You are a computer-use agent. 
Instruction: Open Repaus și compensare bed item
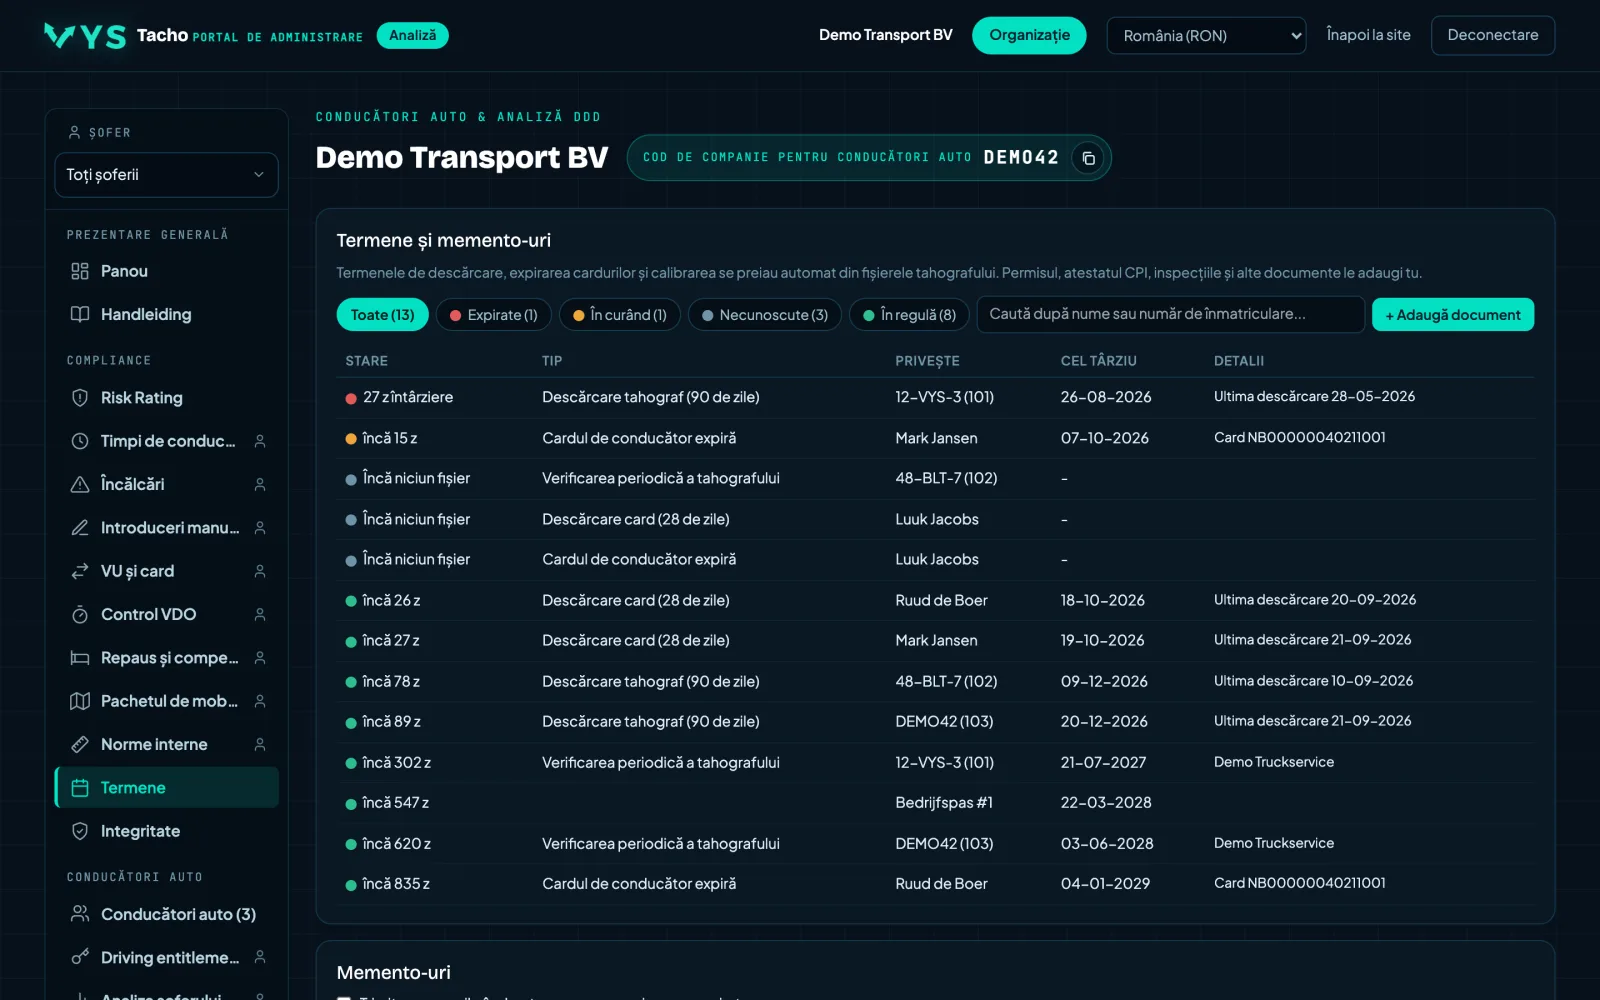(x=166, y=658)
